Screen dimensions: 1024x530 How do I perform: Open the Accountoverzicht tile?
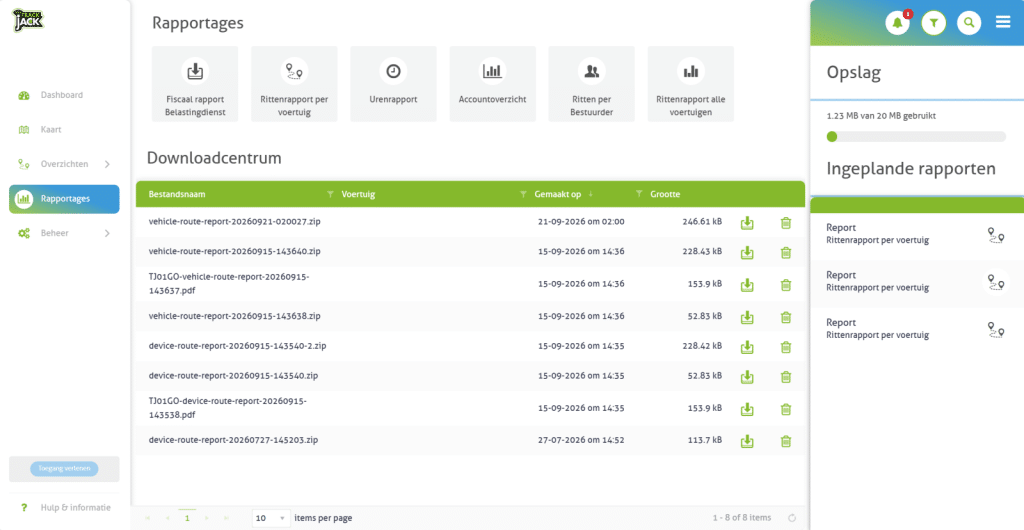[x=492, y=84]
